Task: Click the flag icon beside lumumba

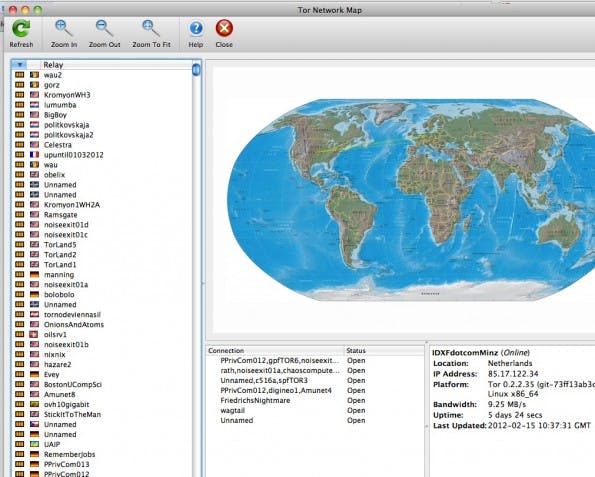Action: (35, 105)
